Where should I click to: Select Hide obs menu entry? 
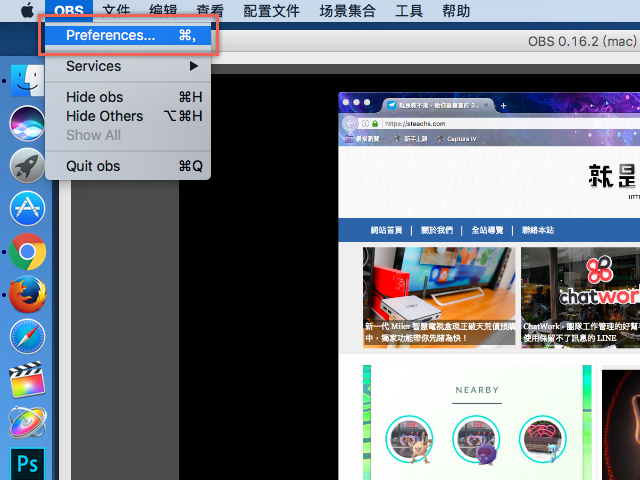pyautogui.click(x=128, y=97)
